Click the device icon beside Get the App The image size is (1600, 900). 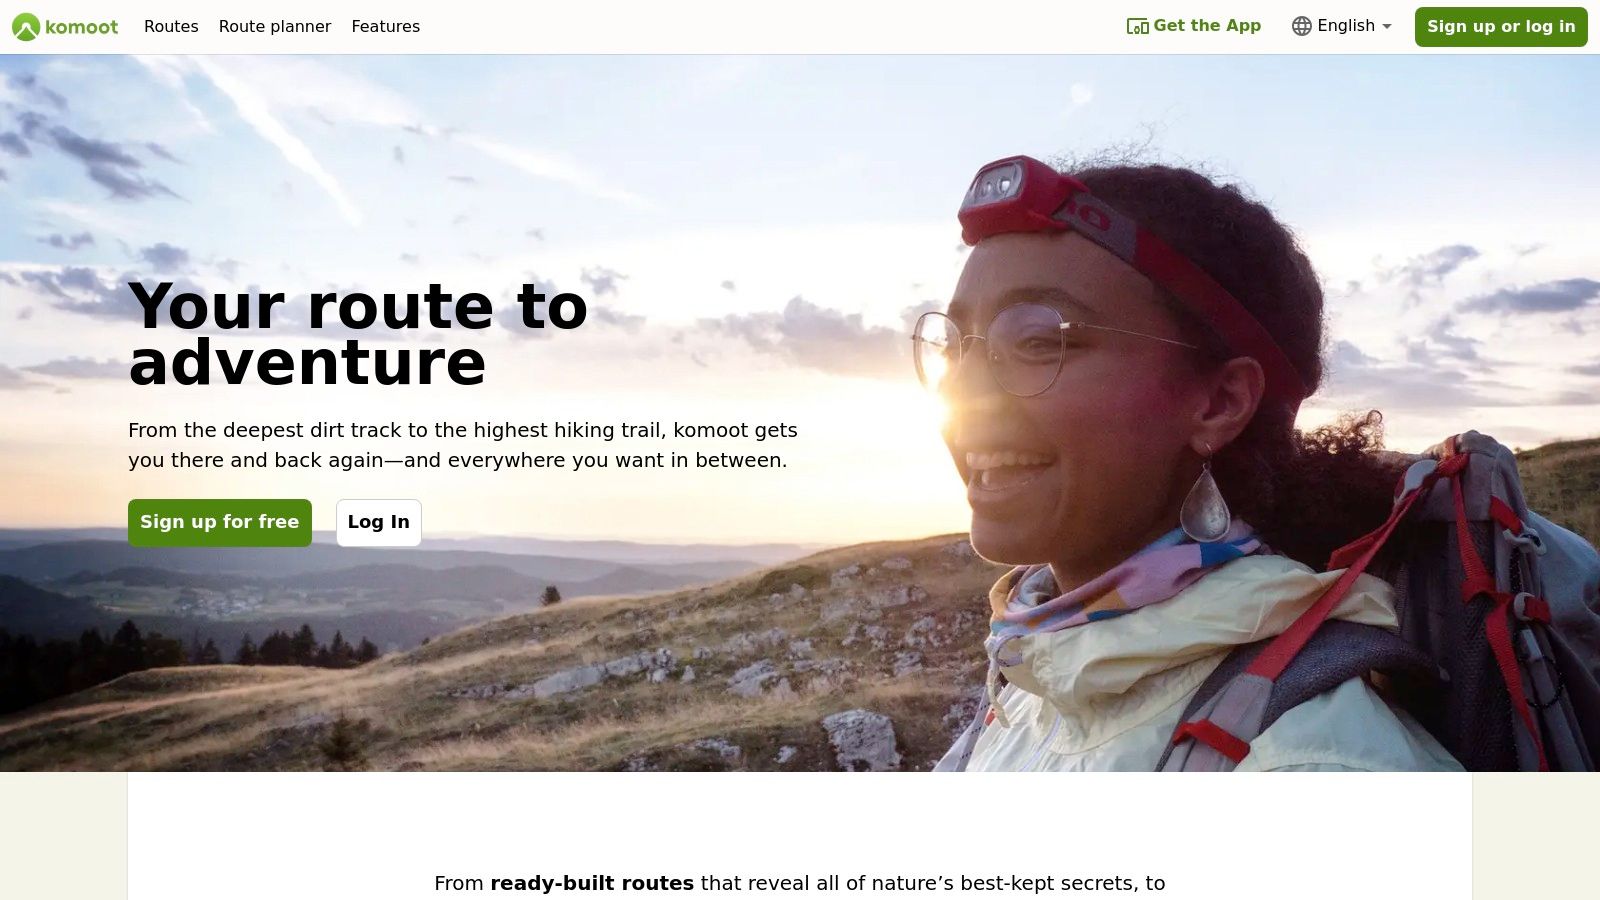point(1138,27)
